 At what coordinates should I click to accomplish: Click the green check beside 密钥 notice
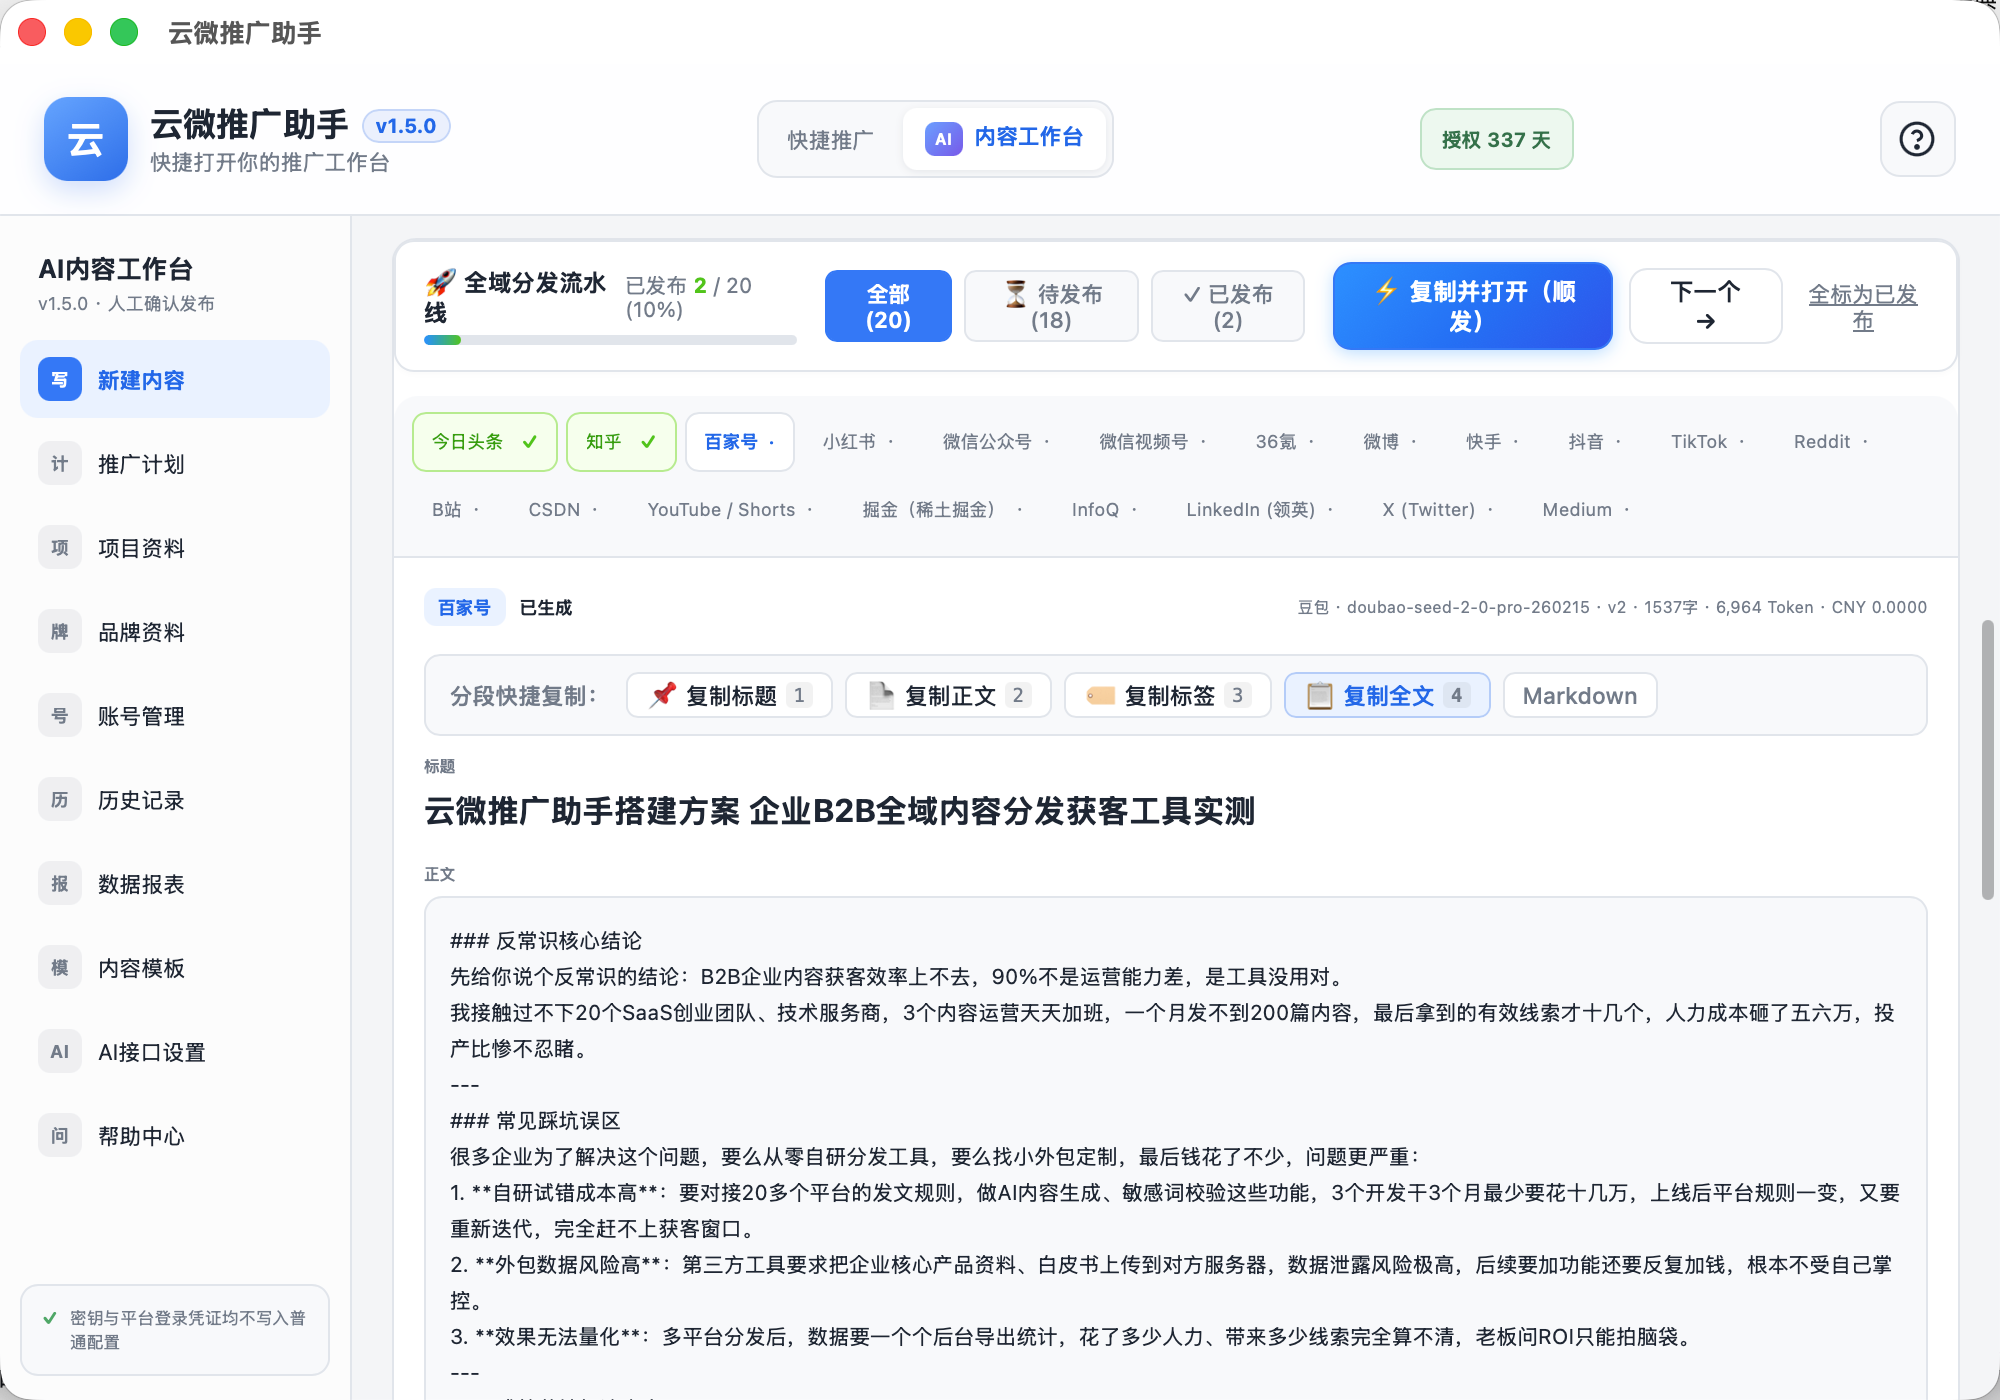coord(50,1318)
